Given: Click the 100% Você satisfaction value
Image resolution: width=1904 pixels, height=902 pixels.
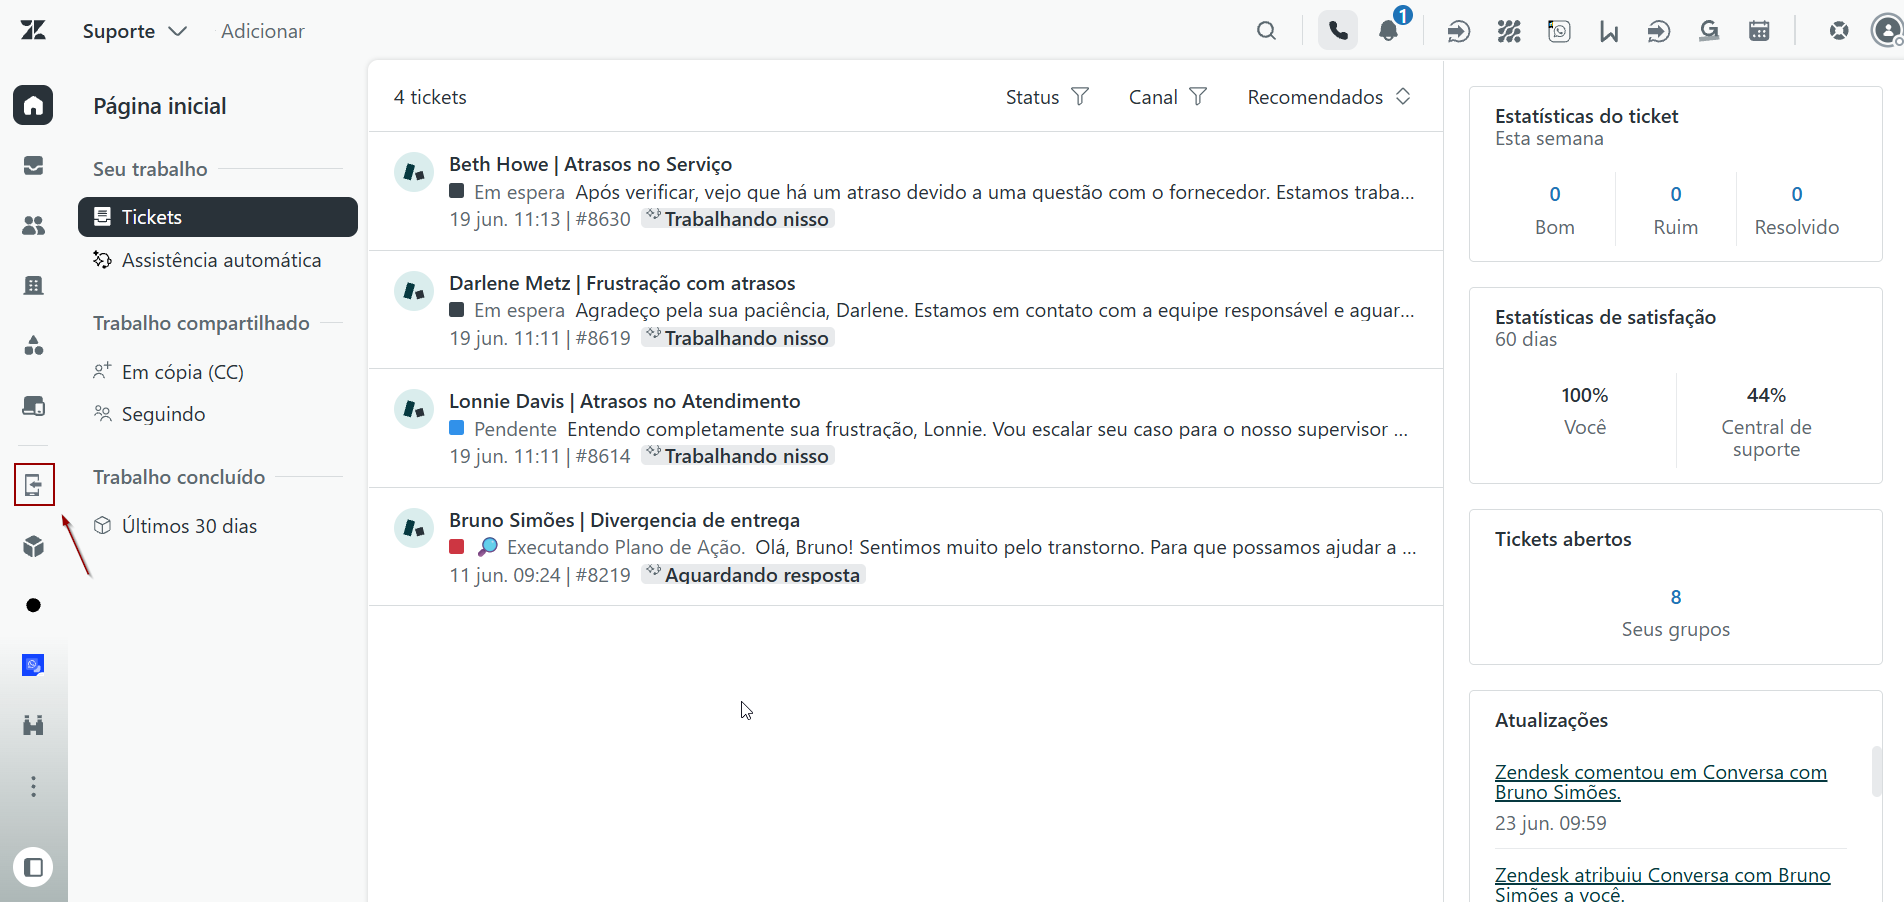Looking at the screenshot, I should pos(1585,395).
